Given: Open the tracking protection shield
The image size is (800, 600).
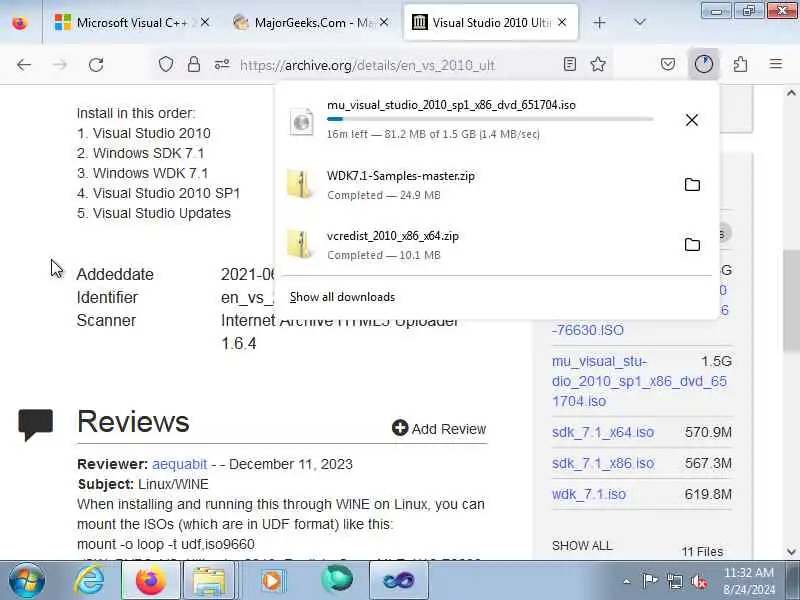Looking at the screenshot, I should click(x=166, y=64).
